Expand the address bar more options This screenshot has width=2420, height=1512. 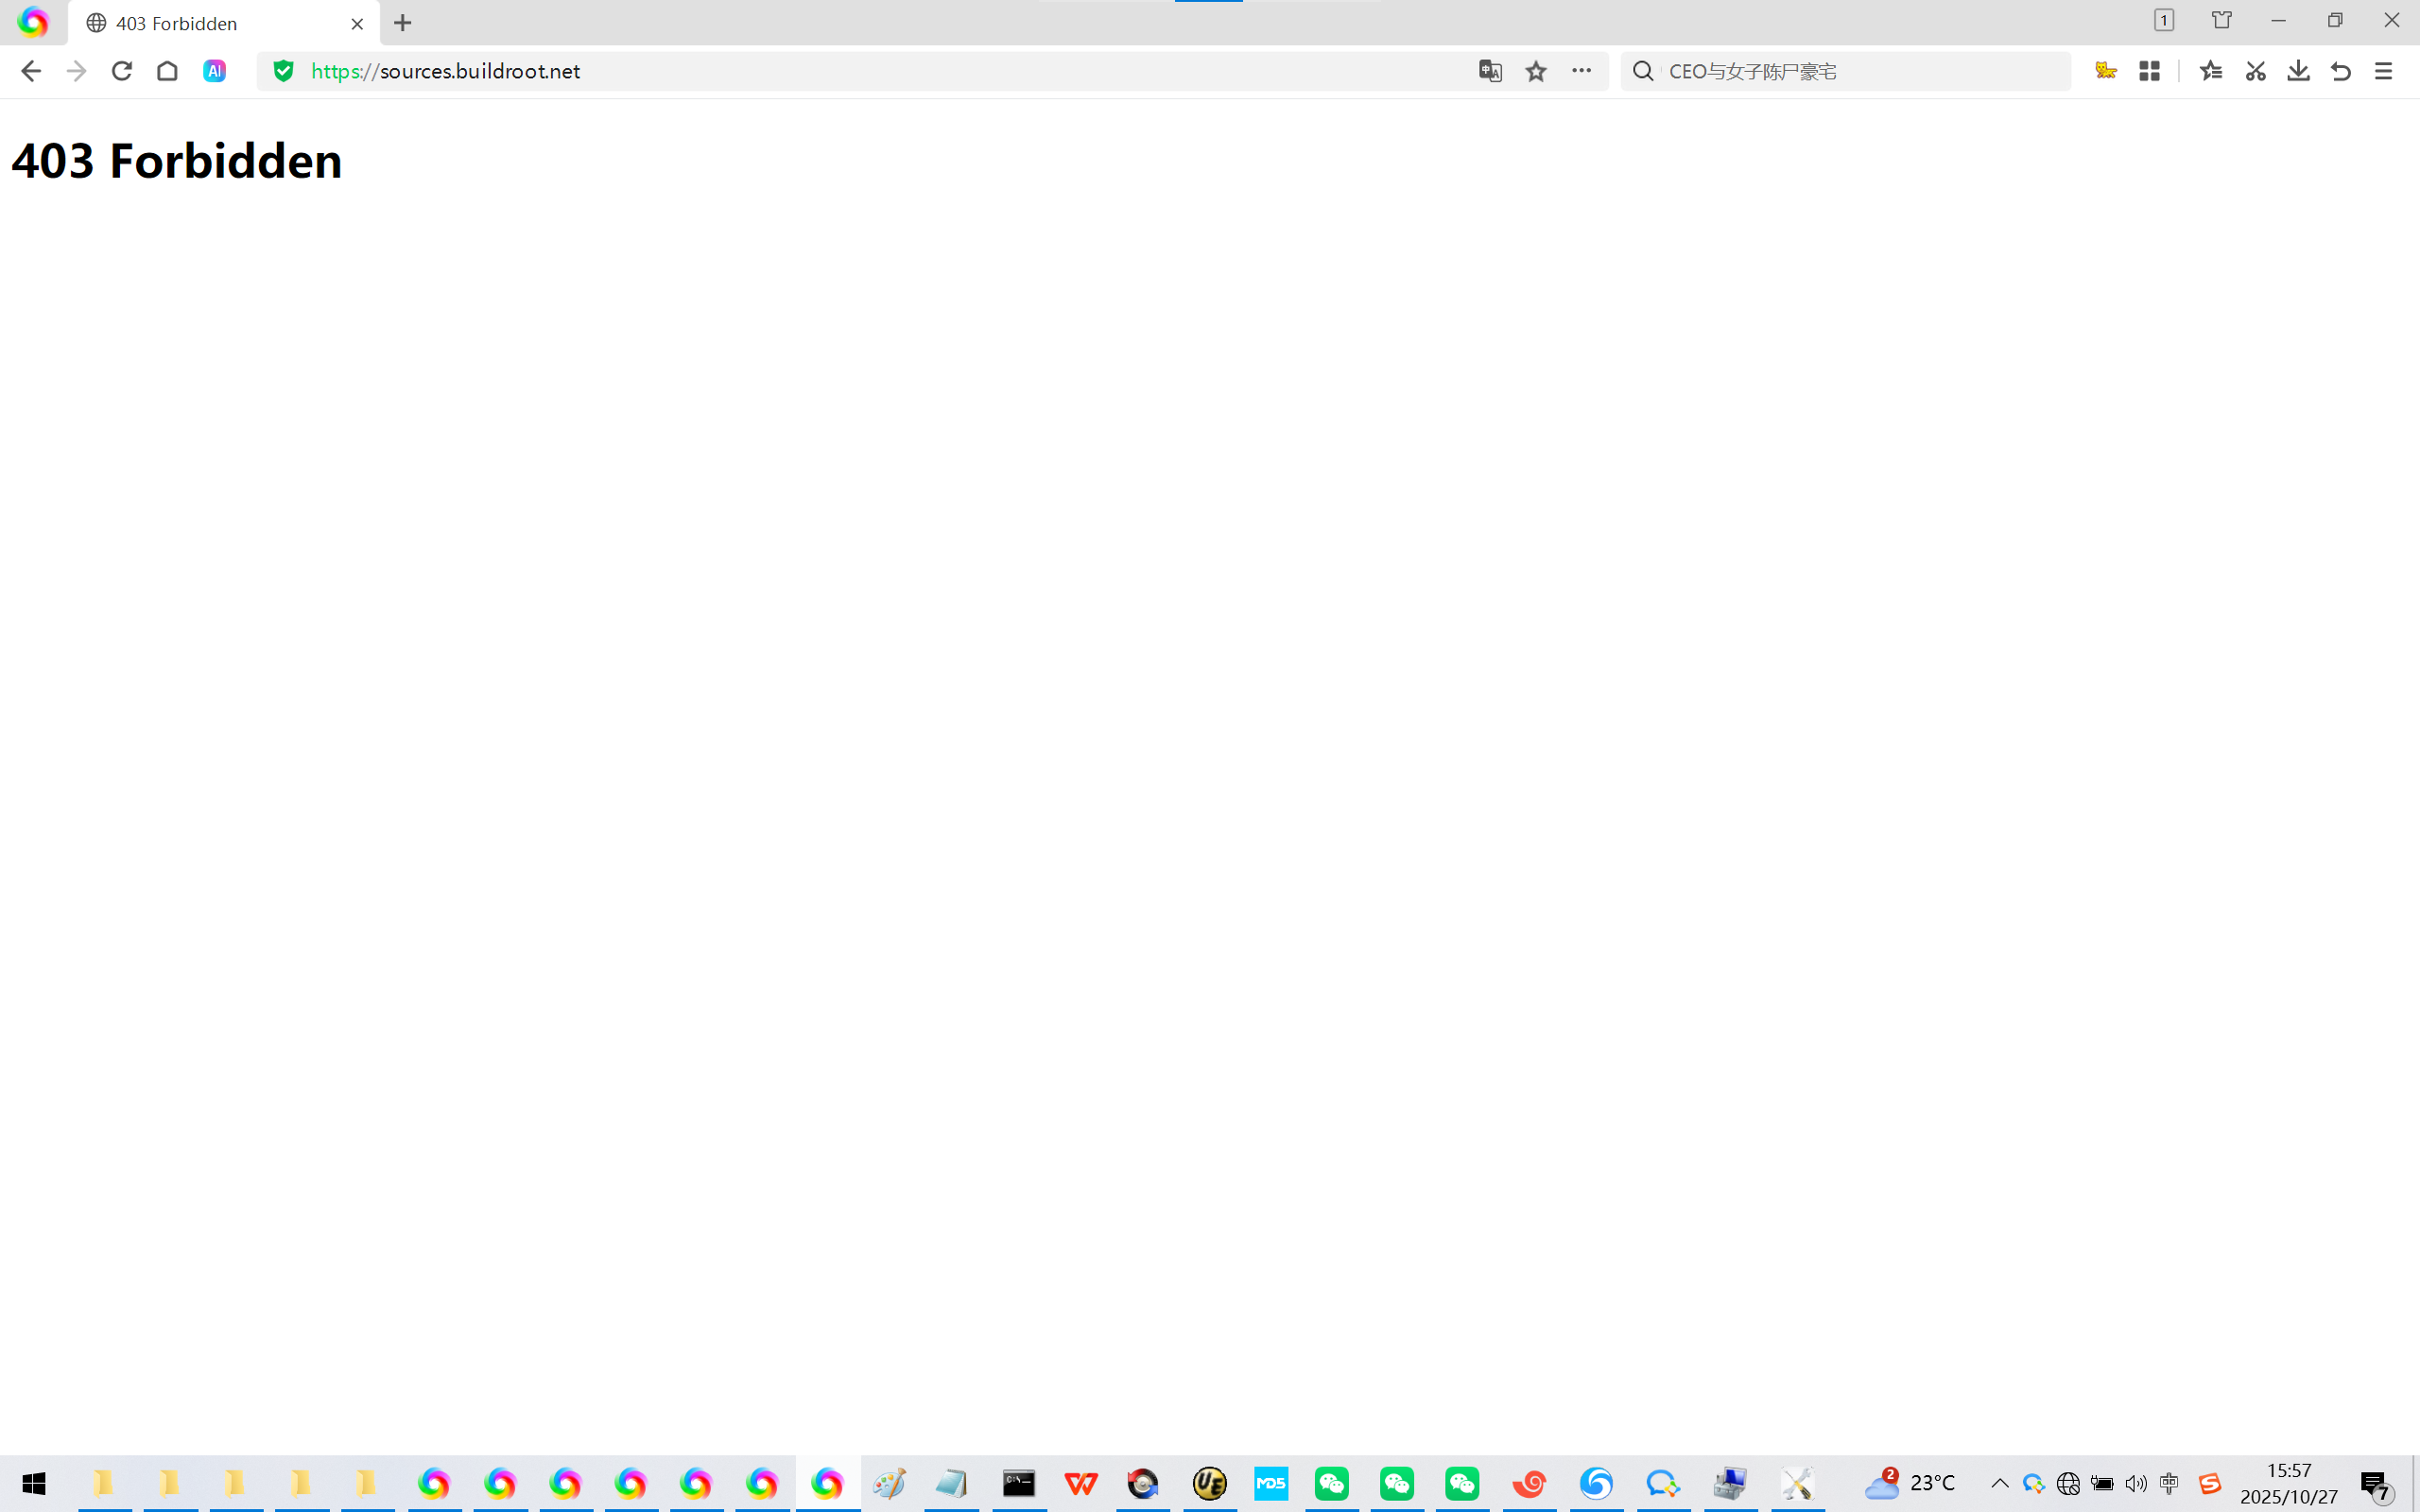click(1581, 71)
